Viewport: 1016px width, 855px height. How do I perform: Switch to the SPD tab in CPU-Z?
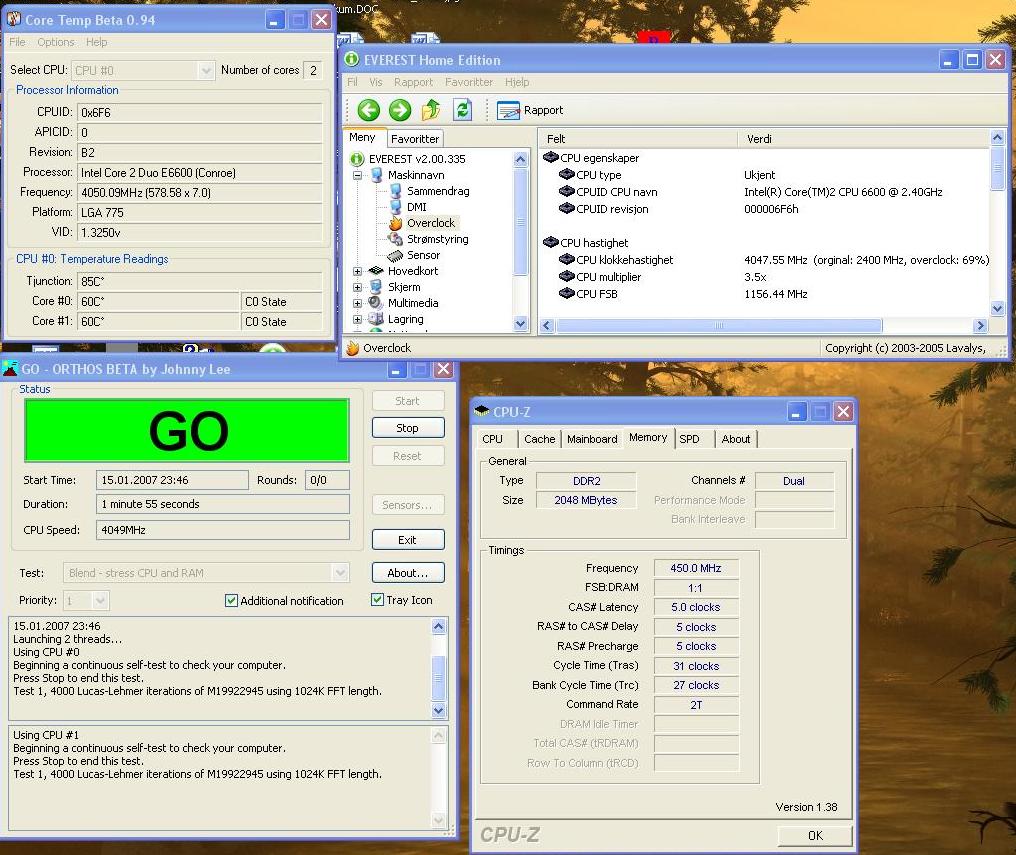coord(689,439)
